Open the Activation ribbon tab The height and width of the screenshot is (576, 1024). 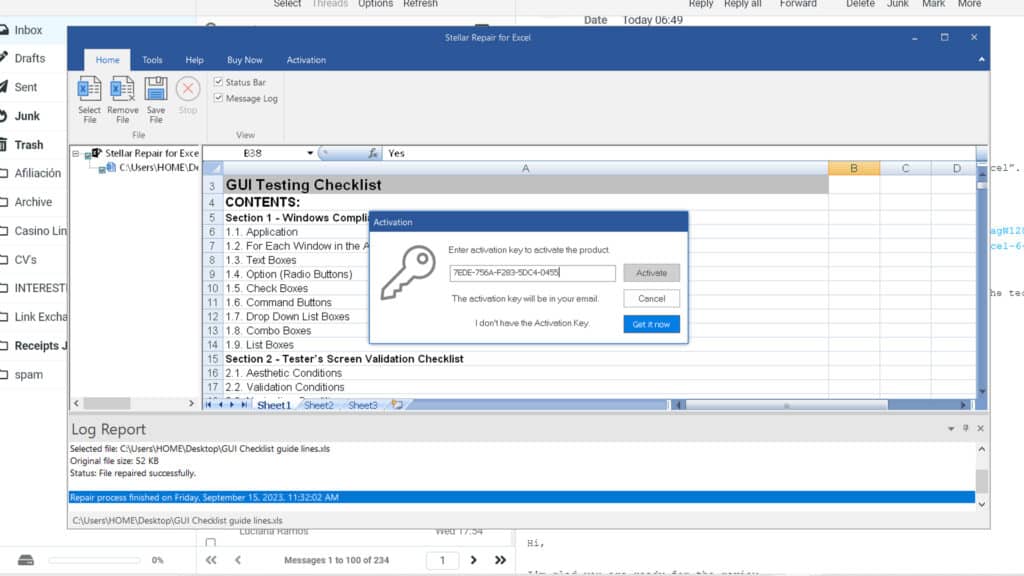click(306, 60)
